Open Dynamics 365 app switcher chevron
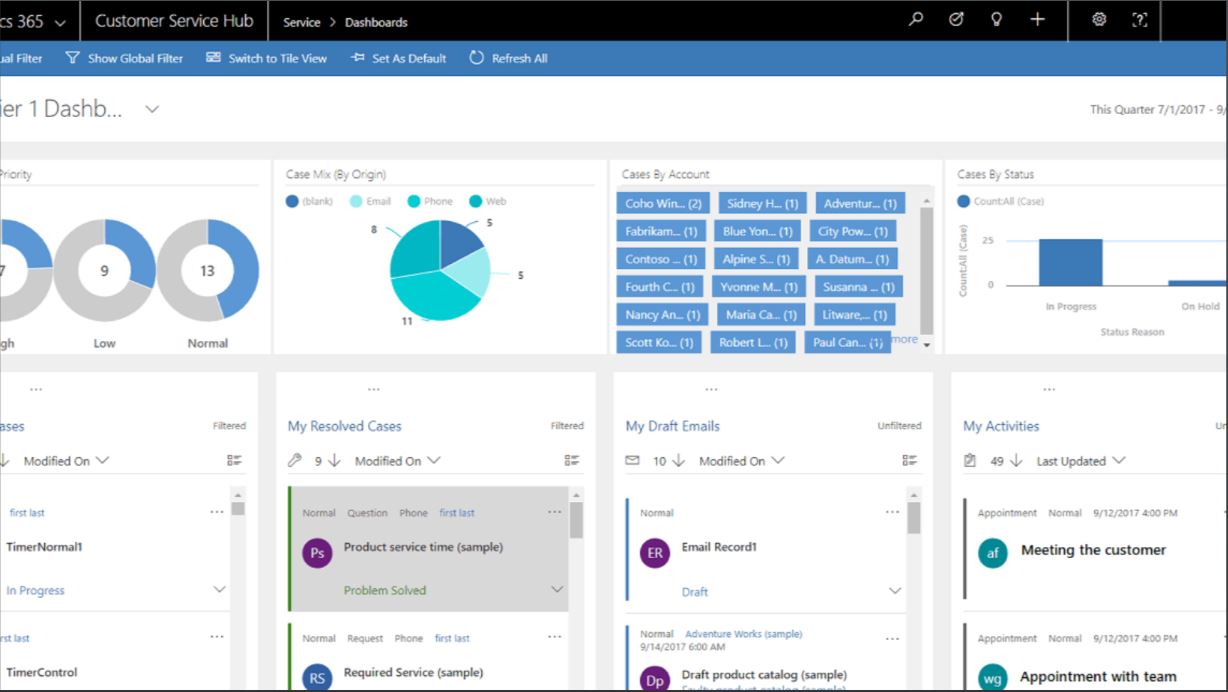This screenshot has height=692, width=1228. (x=60, y=22)
